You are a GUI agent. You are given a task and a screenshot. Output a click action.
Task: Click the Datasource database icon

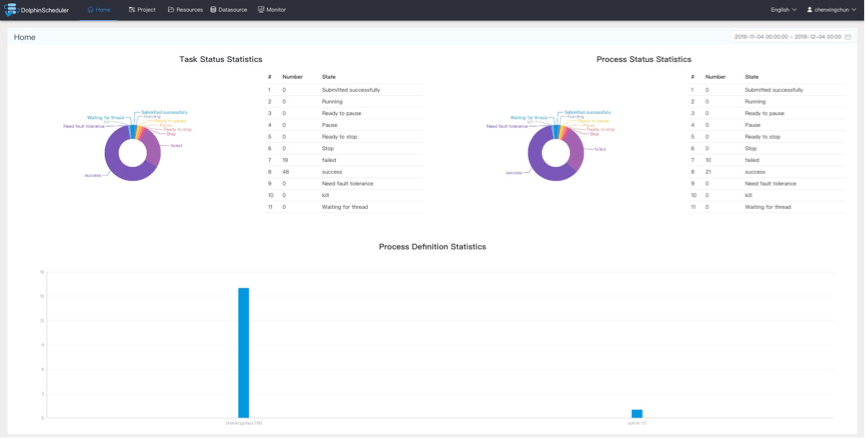213,10
